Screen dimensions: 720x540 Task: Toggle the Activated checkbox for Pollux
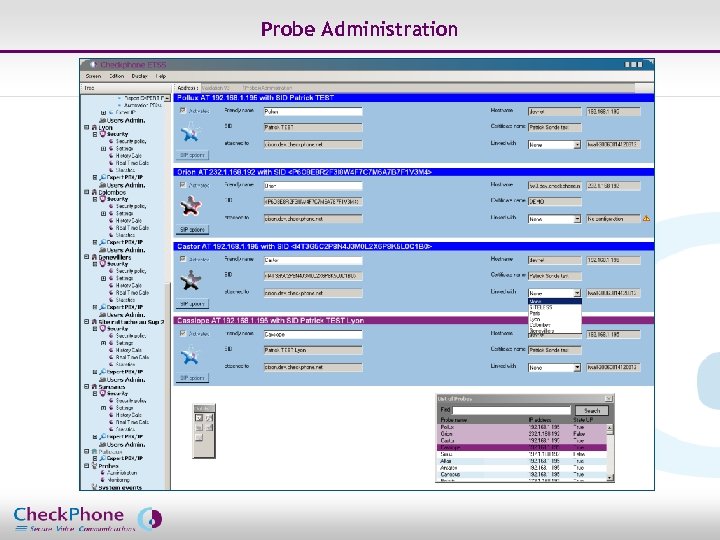(183, 111)
